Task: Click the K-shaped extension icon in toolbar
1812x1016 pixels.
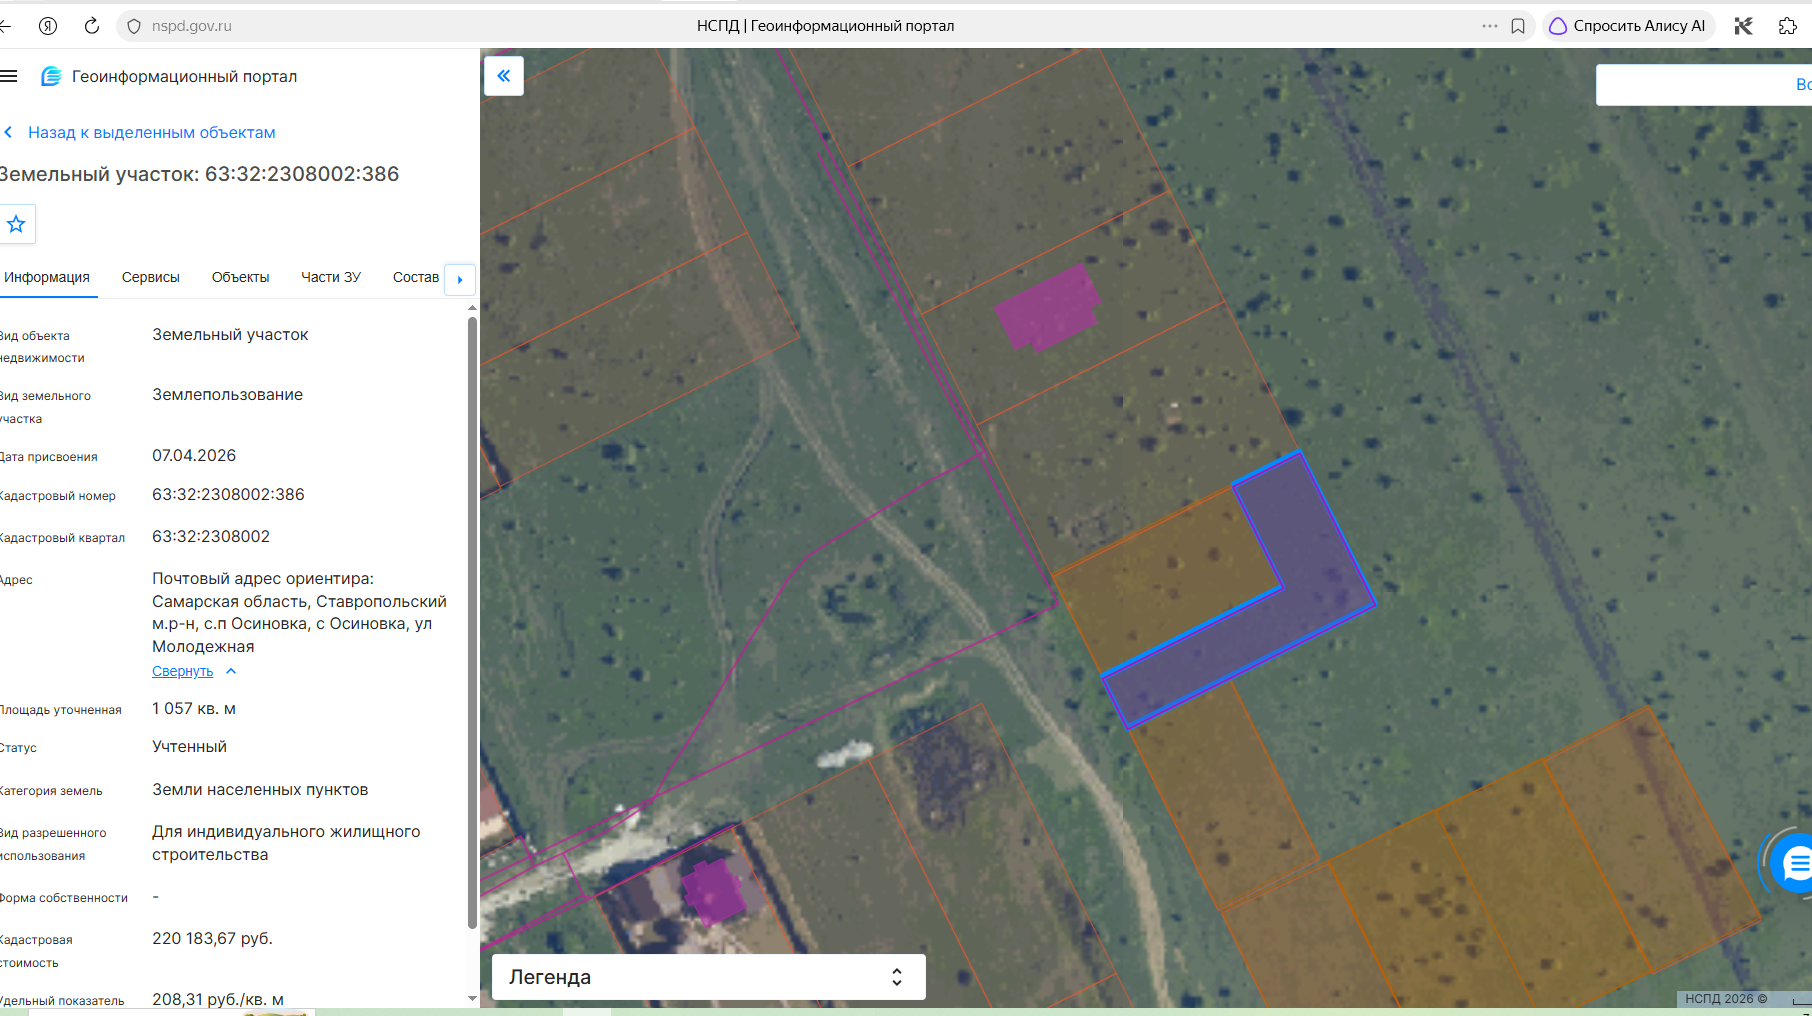Action: point(1744,26)
